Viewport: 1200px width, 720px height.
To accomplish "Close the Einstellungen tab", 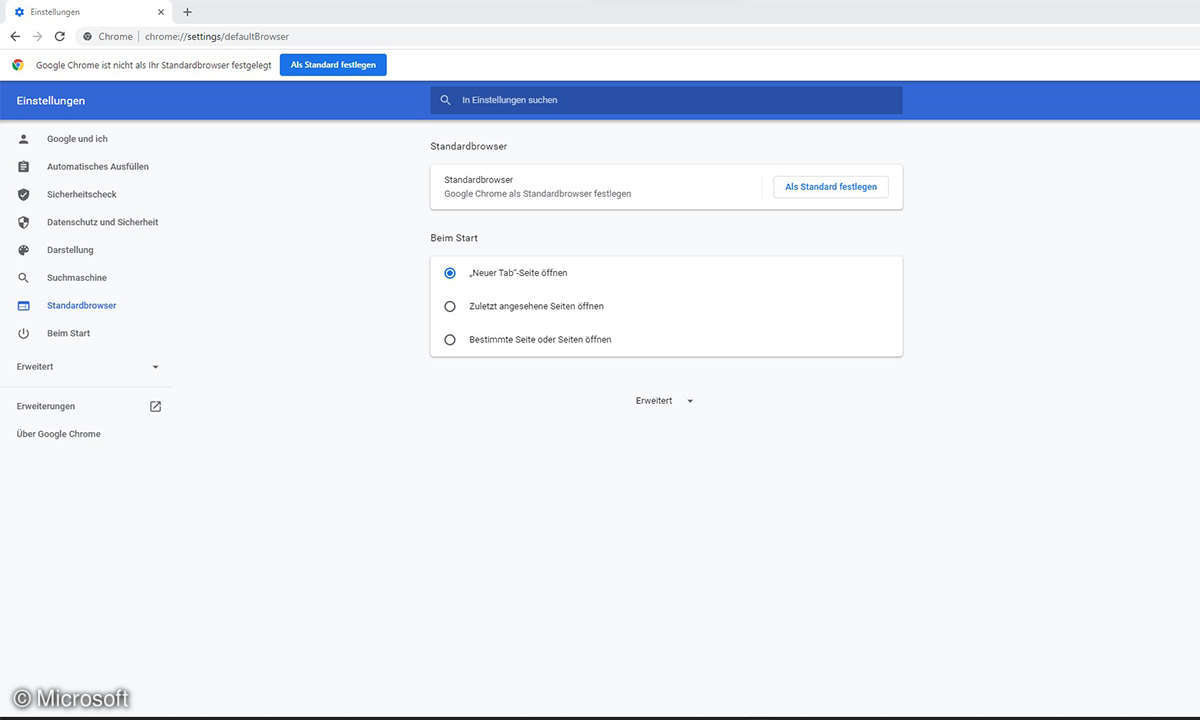I will 161,12.
